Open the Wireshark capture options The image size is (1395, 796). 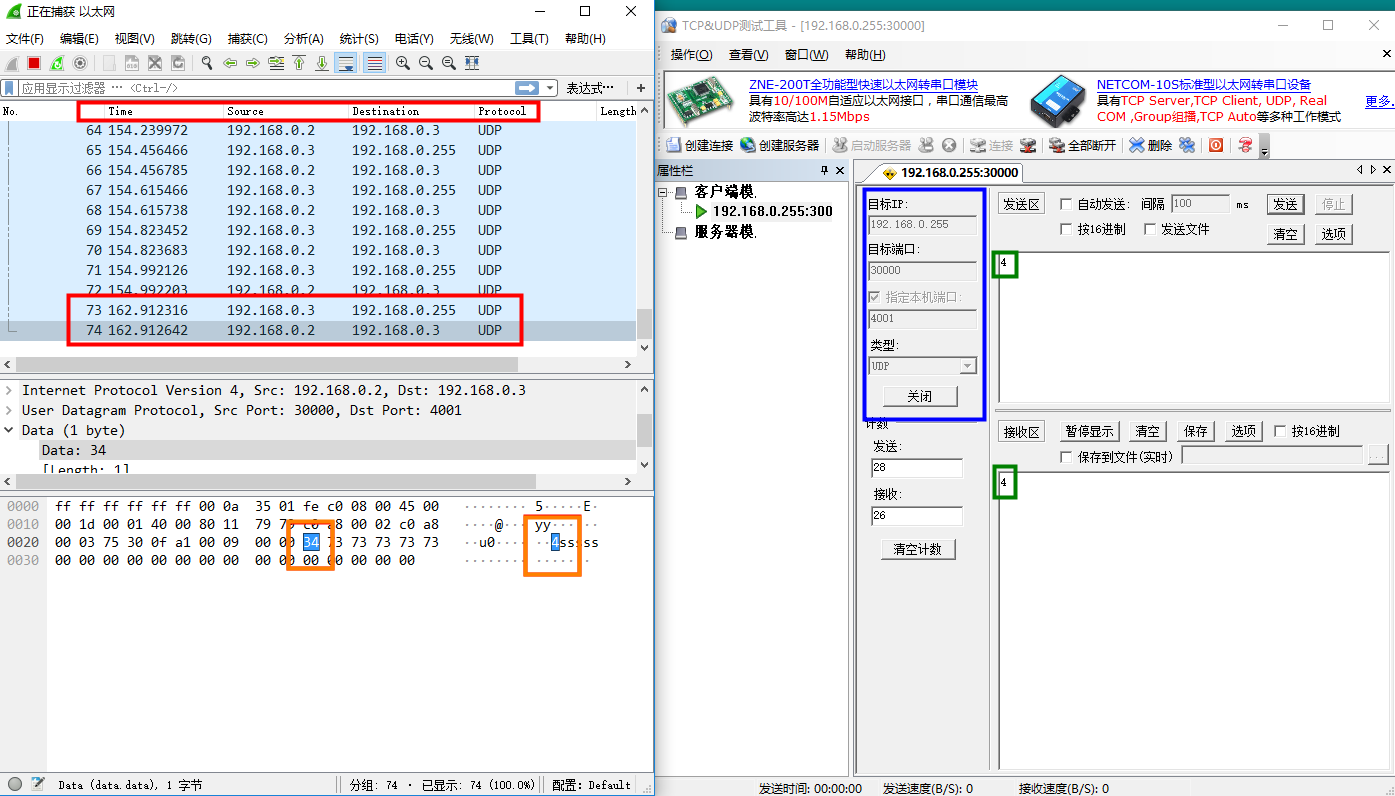click(x=80, y=63)
